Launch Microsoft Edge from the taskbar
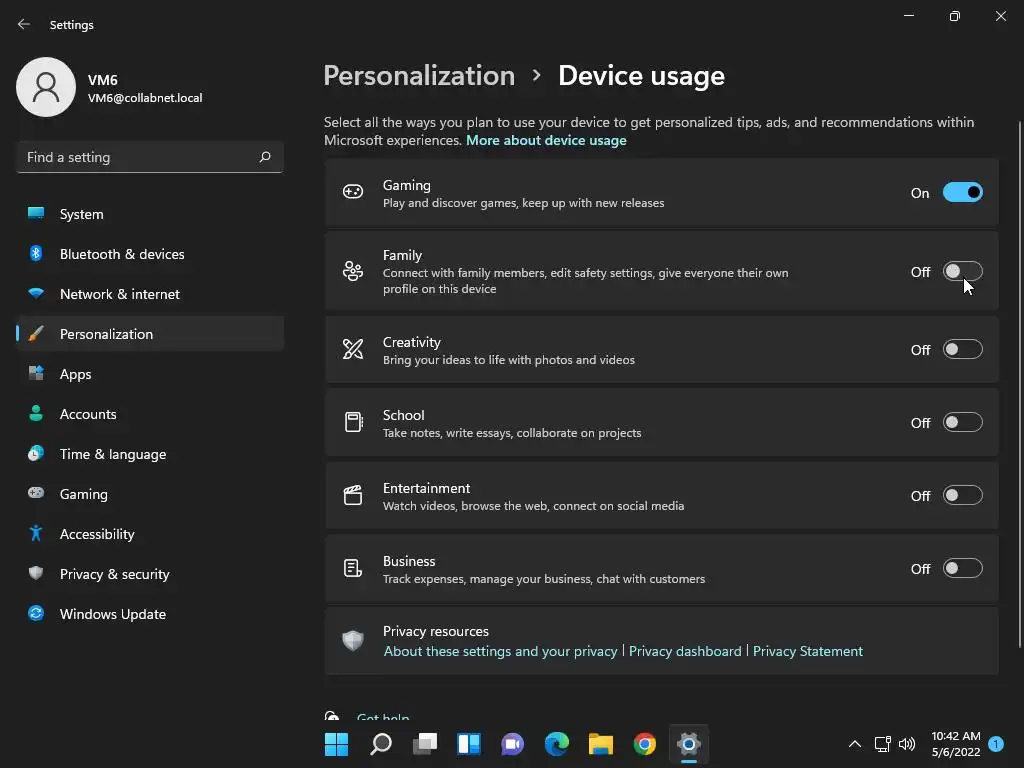 coord(556,744)
